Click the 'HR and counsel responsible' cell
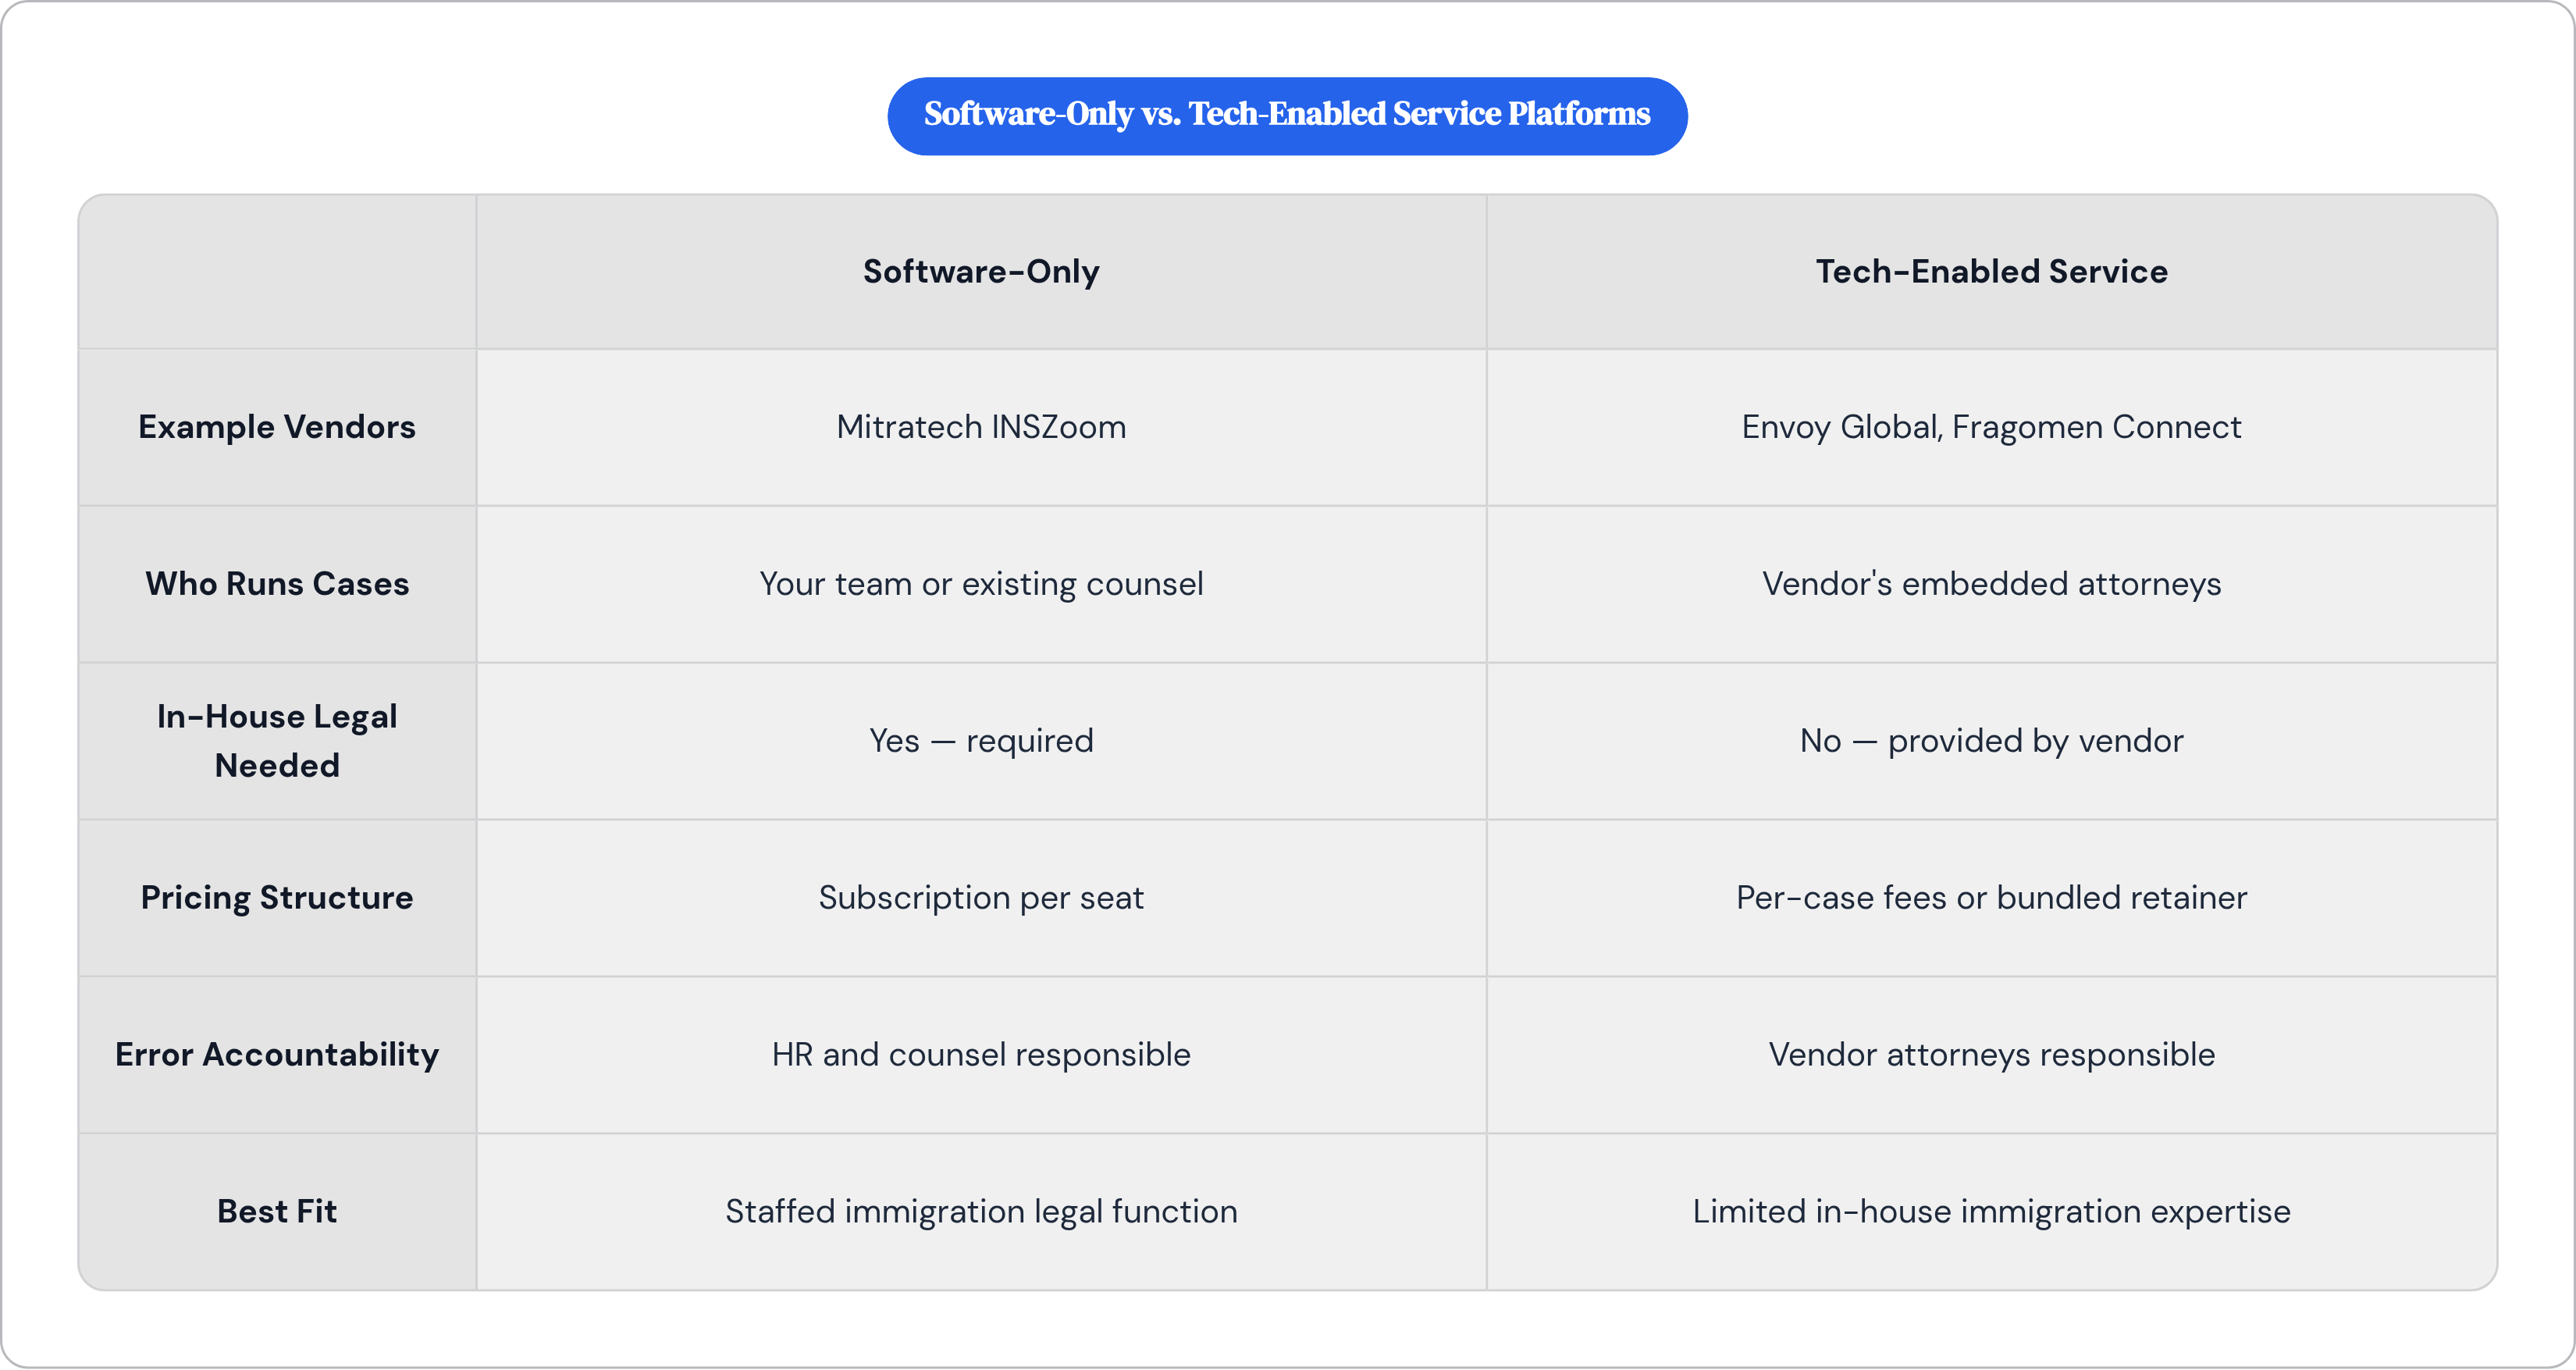 tap(981, 1055)
